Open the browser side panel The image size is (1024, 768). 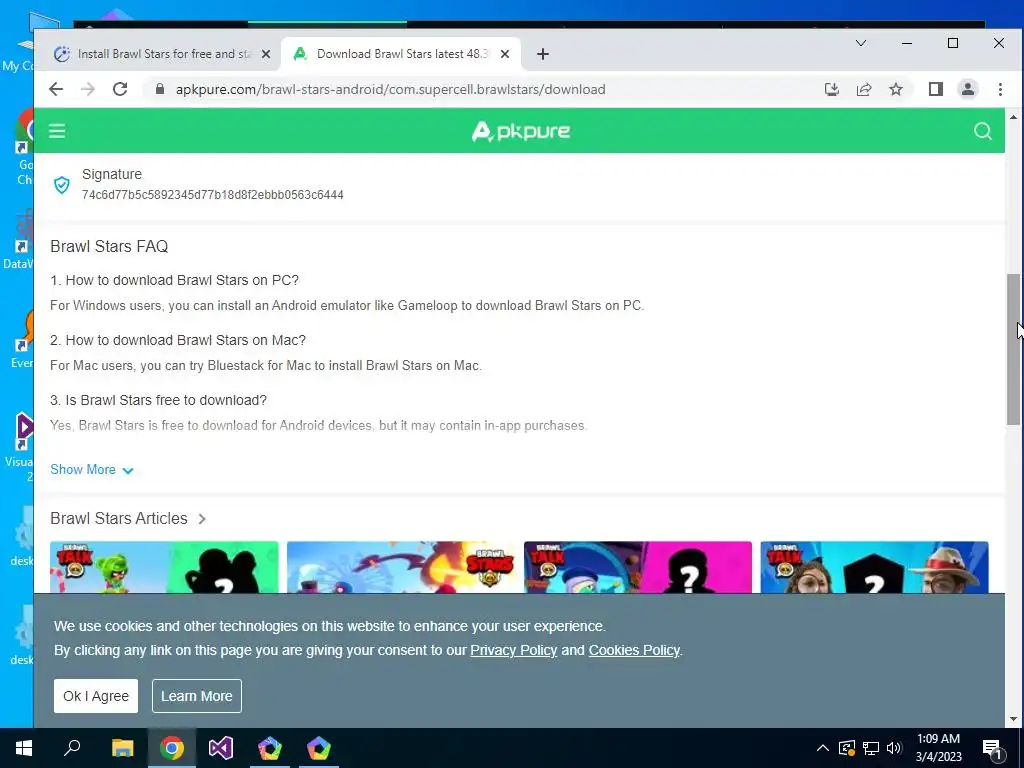point(935,89)
